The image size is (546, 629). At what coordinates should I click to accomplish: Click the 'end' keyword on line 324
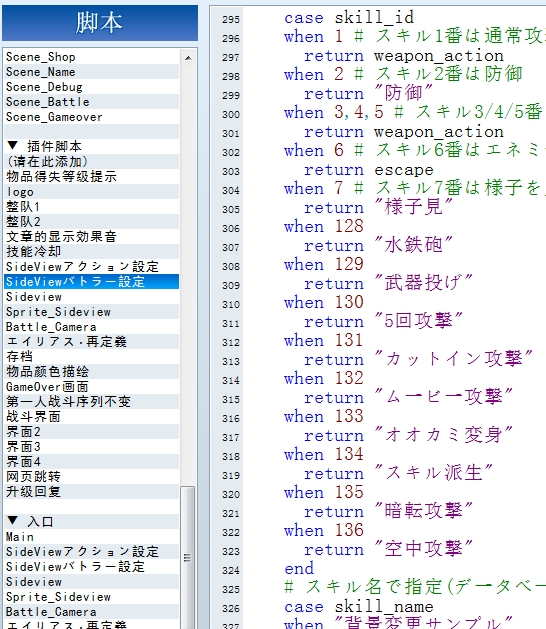point(299,568)
